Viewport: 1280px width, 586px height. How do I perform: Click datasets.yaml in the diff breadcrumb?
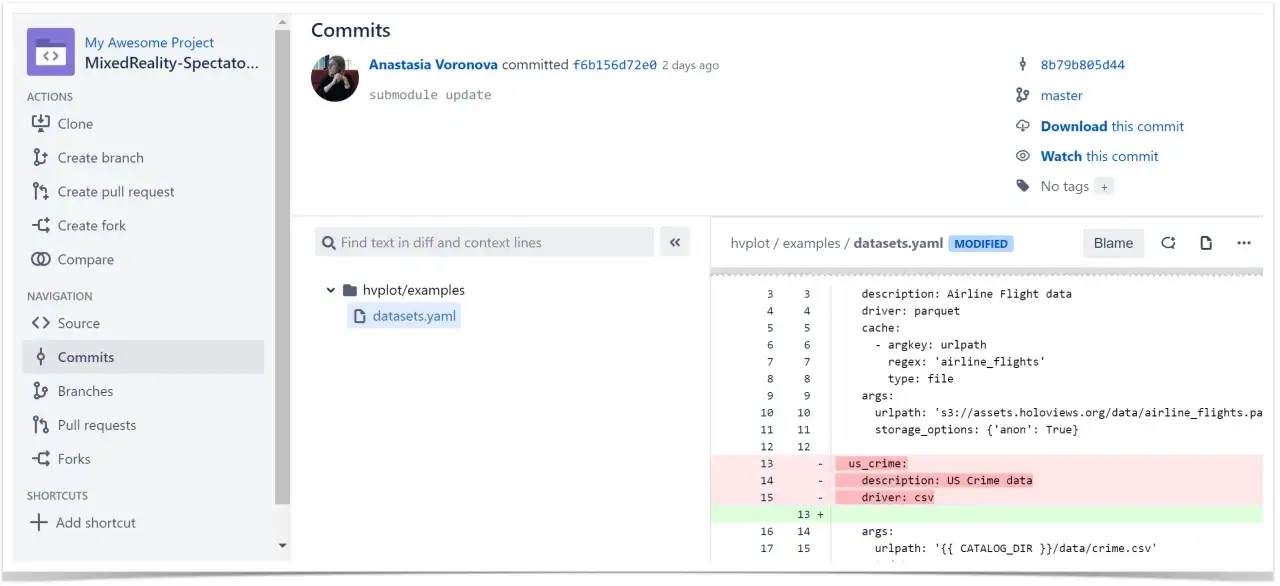(898, 243)
